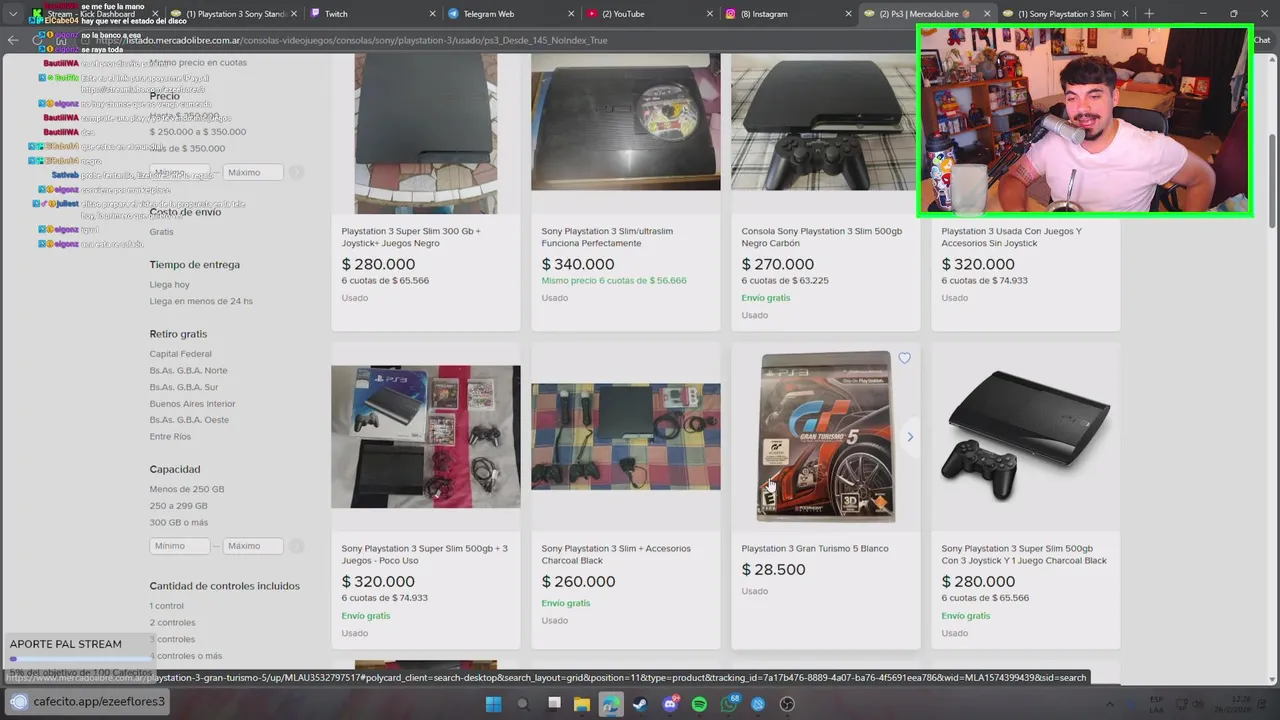Filter pickup by Bs.As. G.B.A. Norte
This screenshot has height=720, width=1280.
[x=188, y=370]
